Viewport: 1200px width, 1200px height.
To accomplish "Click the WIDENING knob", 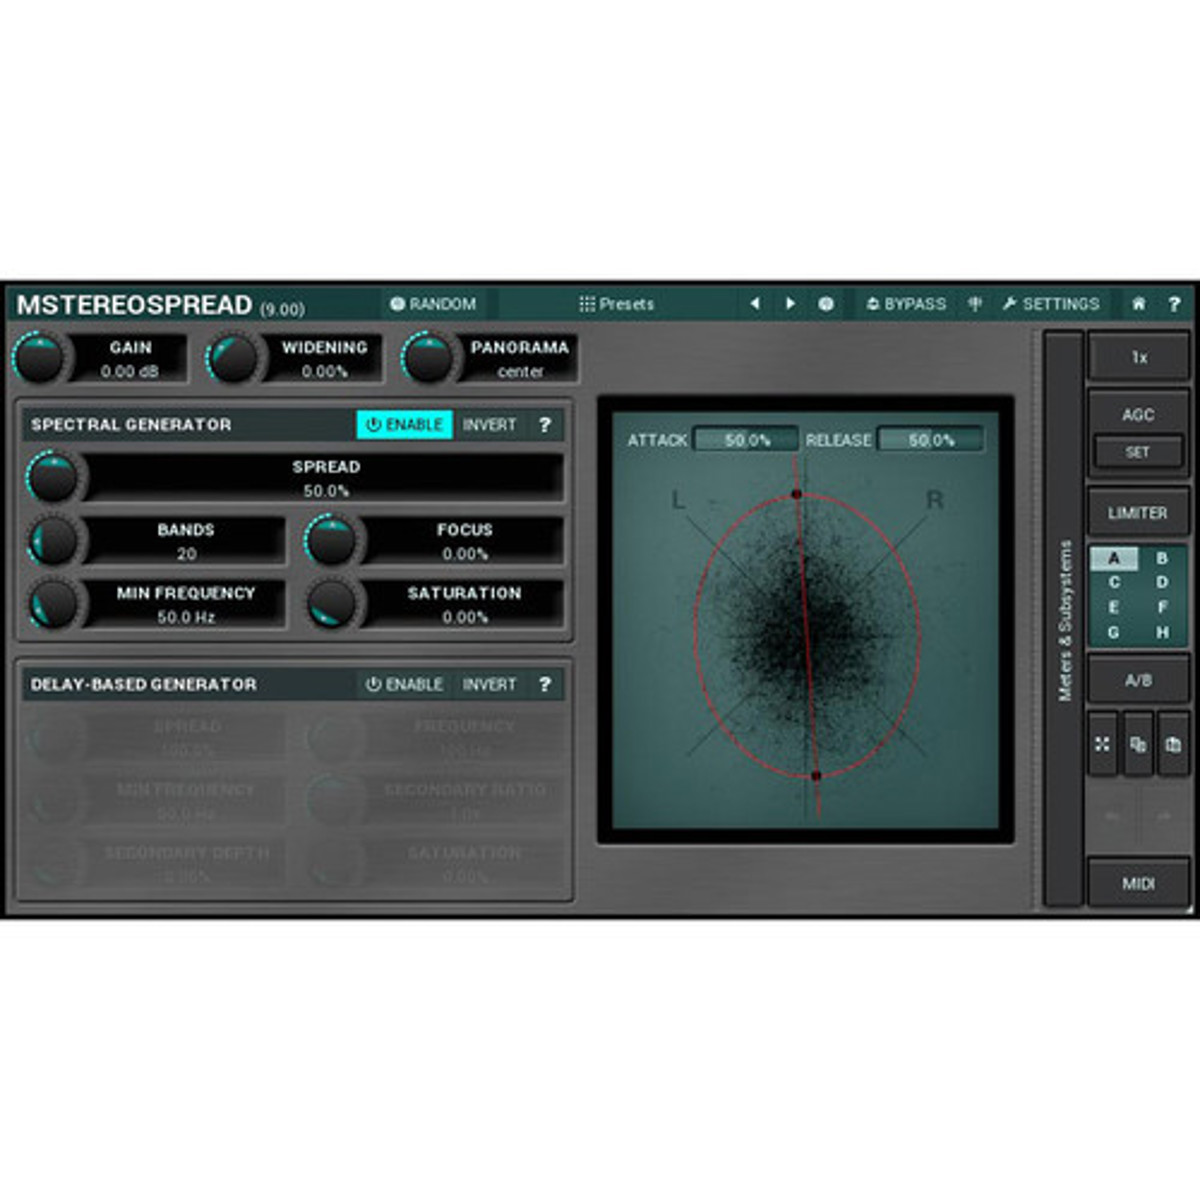I will [234, 359].
